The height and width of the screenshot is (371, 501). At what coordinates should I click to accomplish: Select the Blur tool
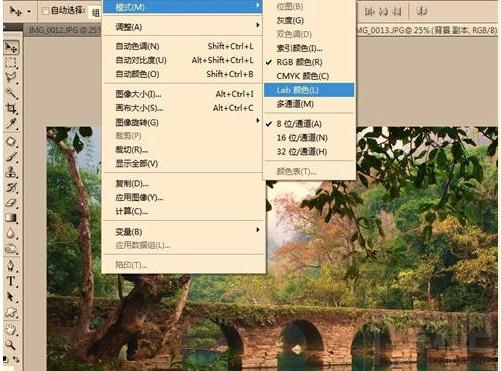point(11,233)
